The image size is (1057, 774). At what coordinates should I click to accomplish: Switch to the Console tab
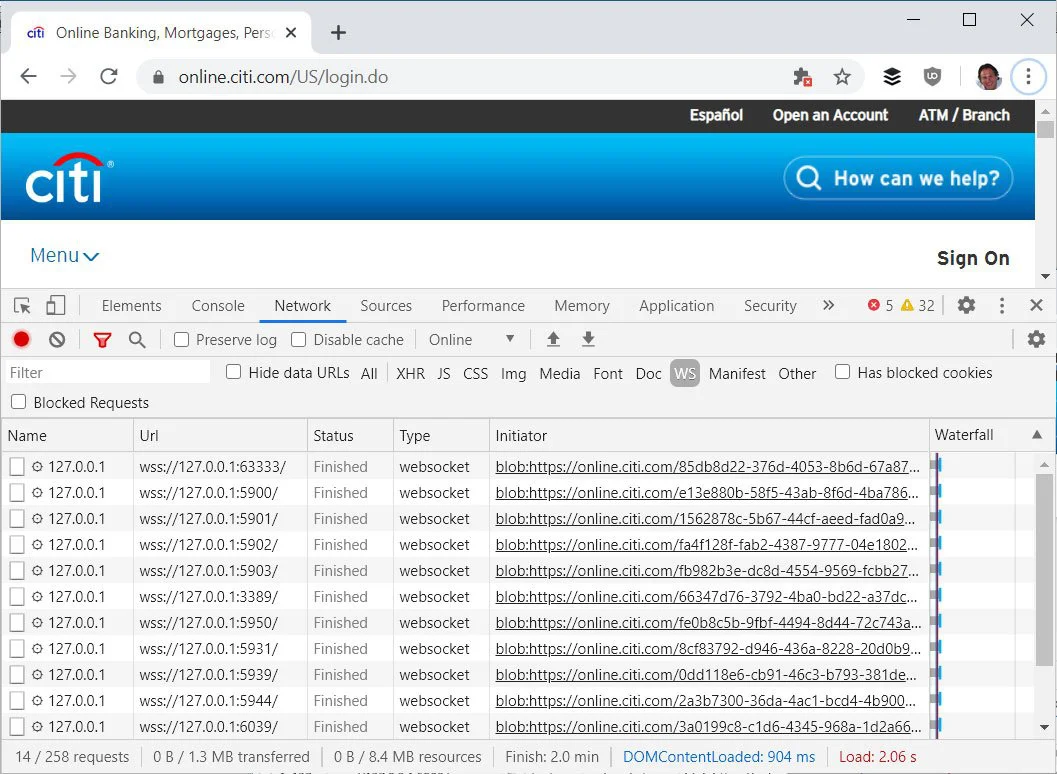pyautogui.click(x=218, y=305)
